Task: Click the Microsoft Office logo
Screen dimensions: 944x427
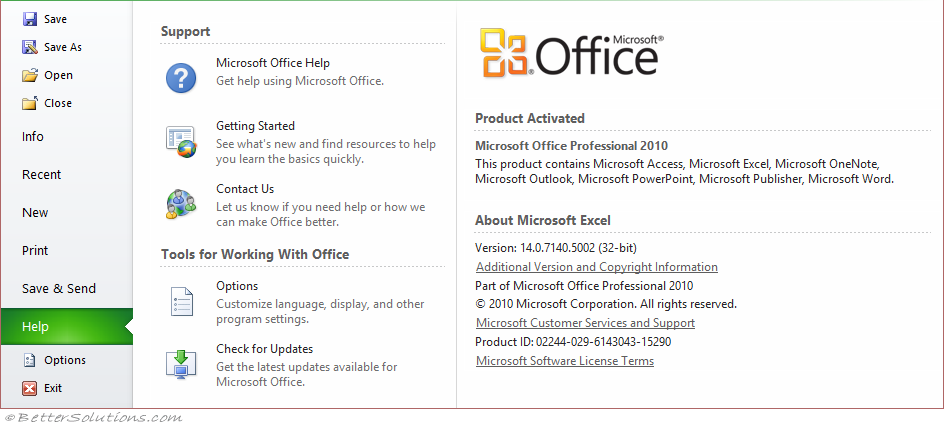Action: tap(571, 53)
